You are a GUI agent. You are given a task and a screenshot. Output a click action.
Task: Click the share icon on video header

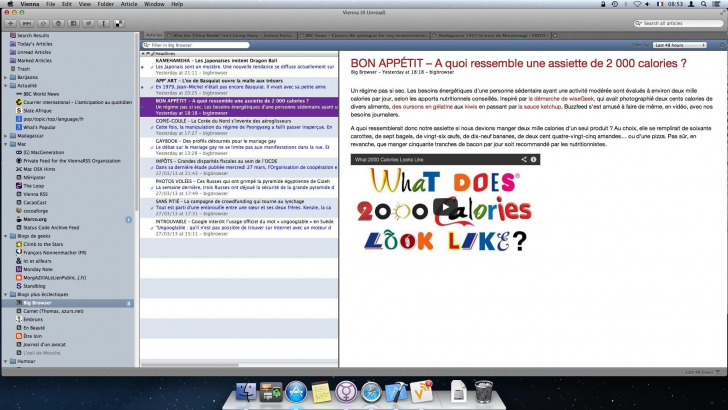tap(524, 159)
